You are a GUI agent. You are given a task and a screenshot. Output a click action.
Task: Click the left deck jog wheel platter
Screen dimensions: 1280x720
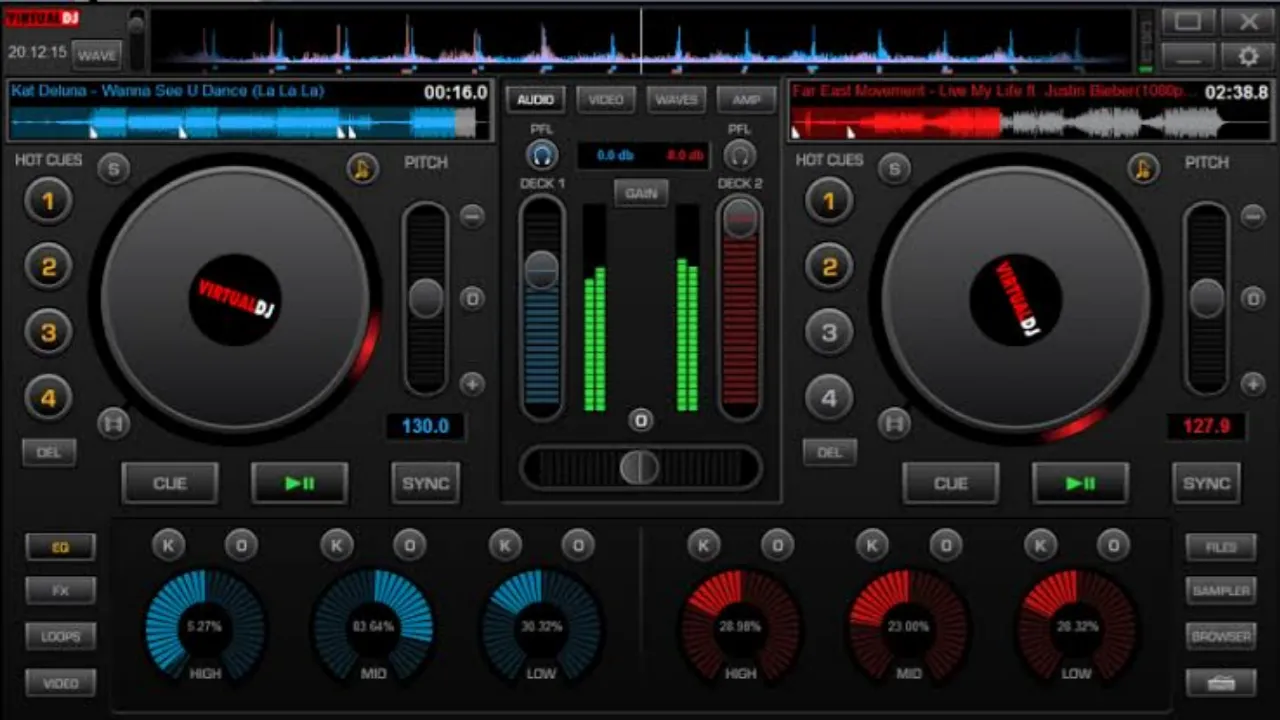point(236,299)
